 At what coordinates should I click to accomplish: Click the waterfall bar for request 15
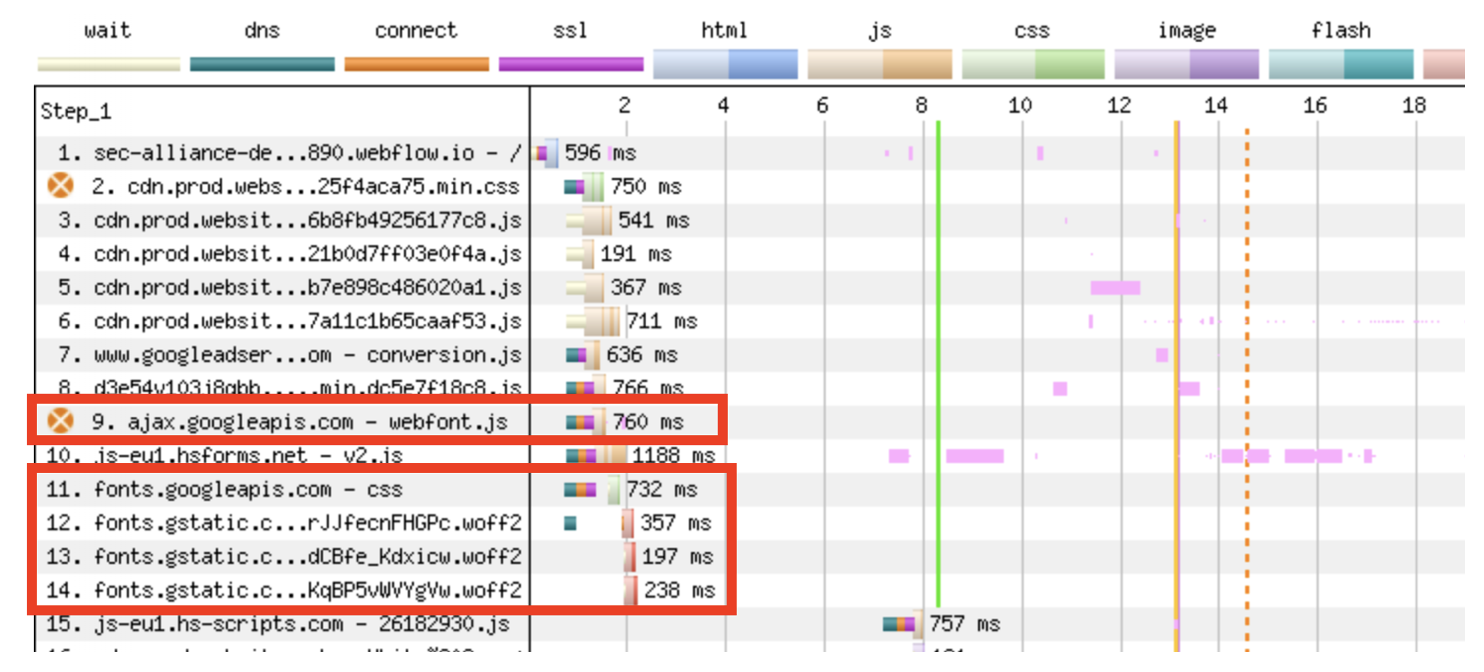point(903,624)
